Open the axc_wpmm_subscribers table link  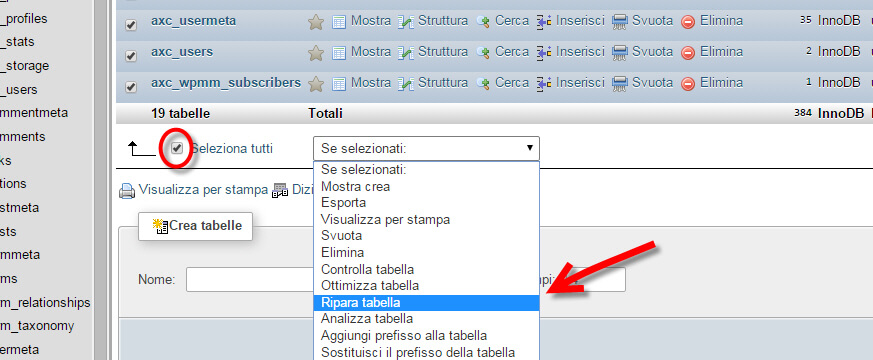point(225,83)
